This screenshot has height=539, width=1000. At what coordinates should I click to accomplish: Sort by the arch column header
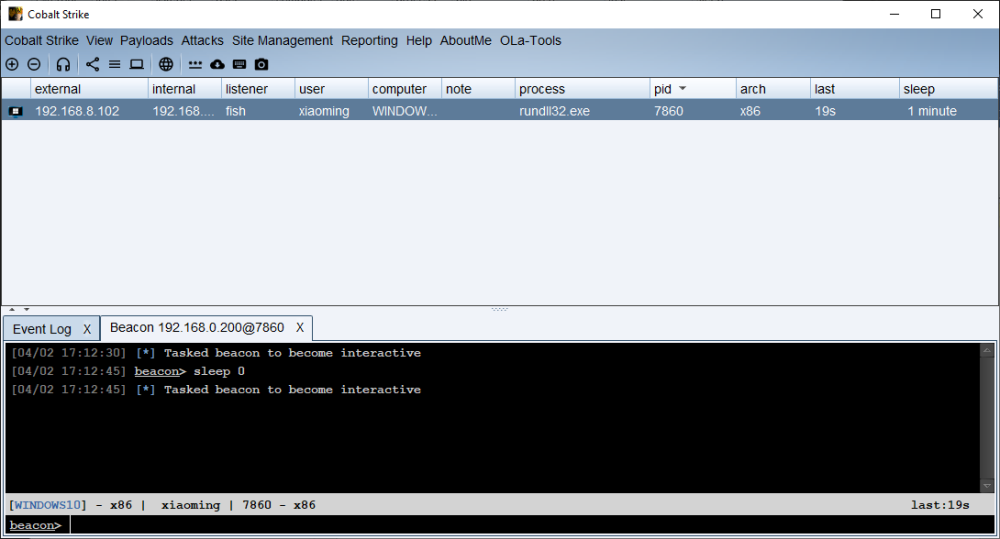[x=773, y=89]
